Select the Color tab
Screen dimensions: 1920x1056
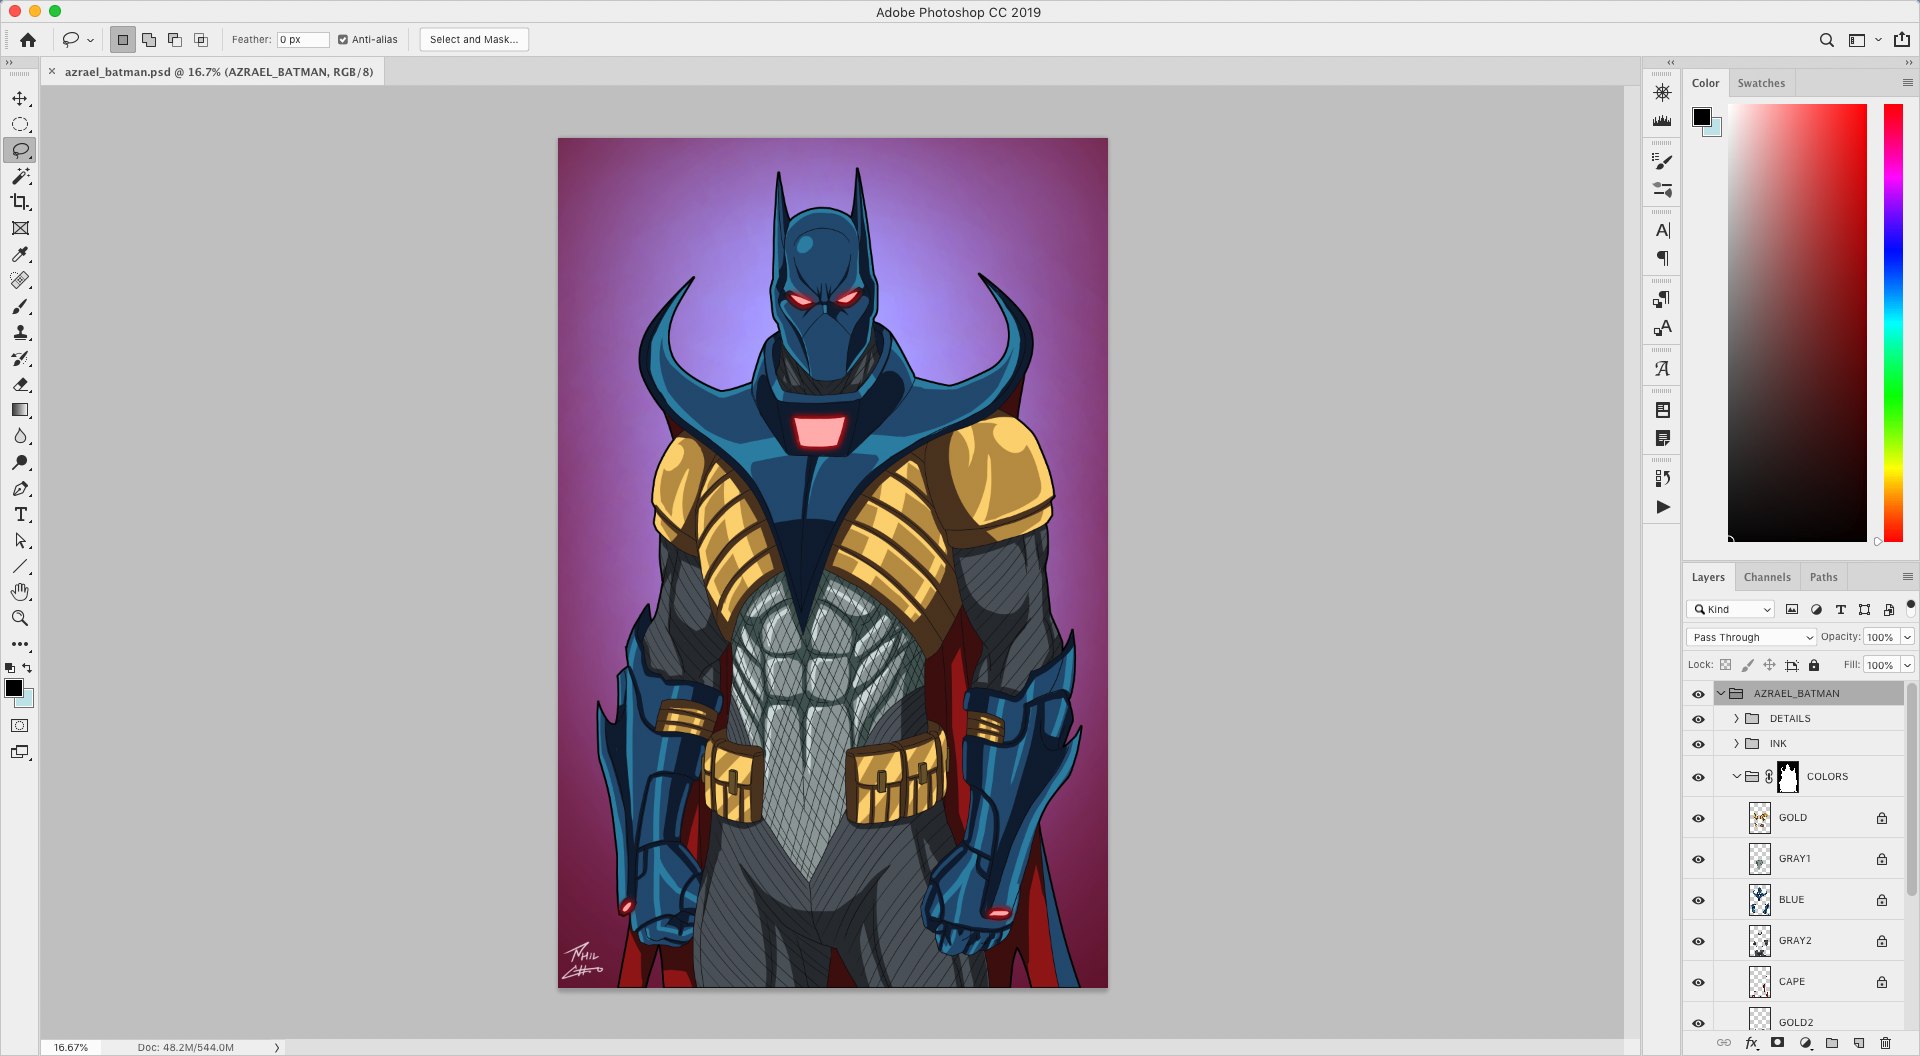(1705, 83)
